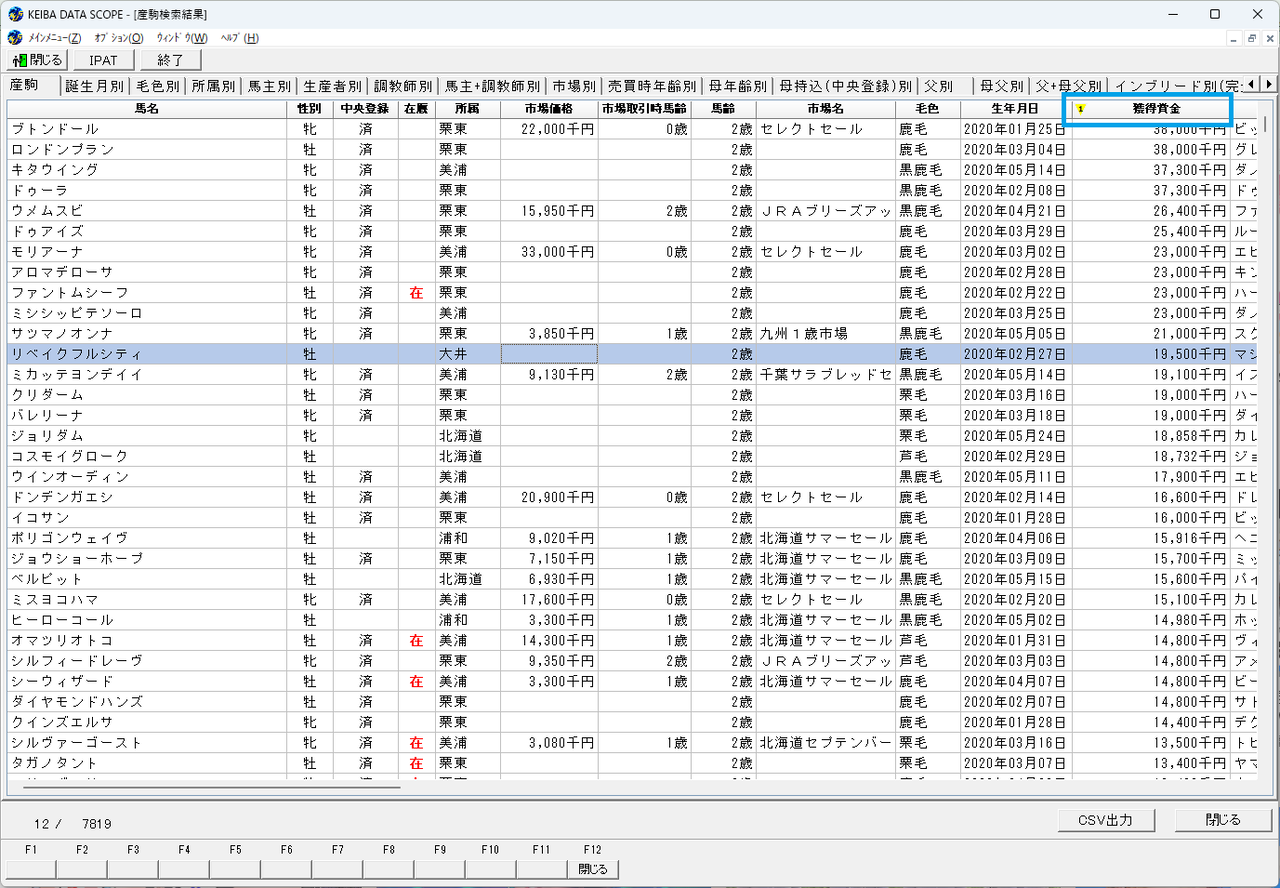Viewport: 1280px width, 888px height.
Task: Open the 売買時年齢別 tab
Action: tap(653, 86)
